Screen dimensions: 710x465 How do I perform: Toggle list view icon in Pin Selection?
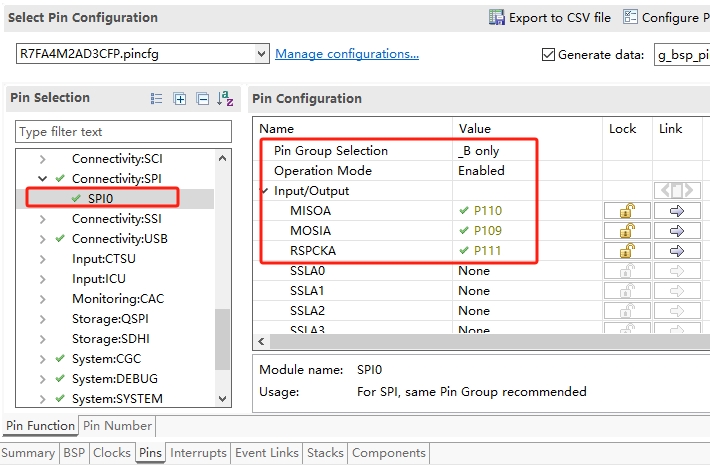(156, 98)
